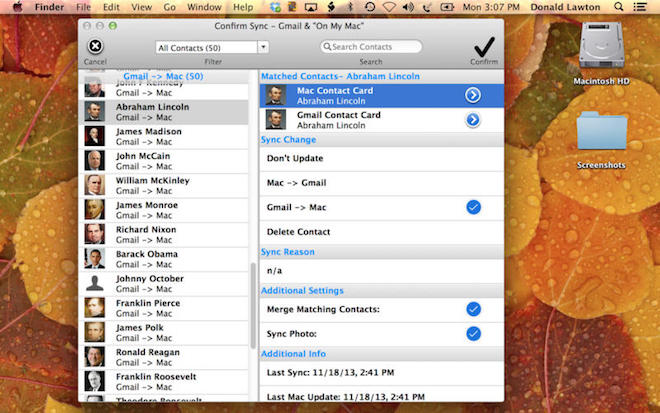Click Richard Nixon contact photo
This screenshot has height=413, width=660.
coord(94,234)
